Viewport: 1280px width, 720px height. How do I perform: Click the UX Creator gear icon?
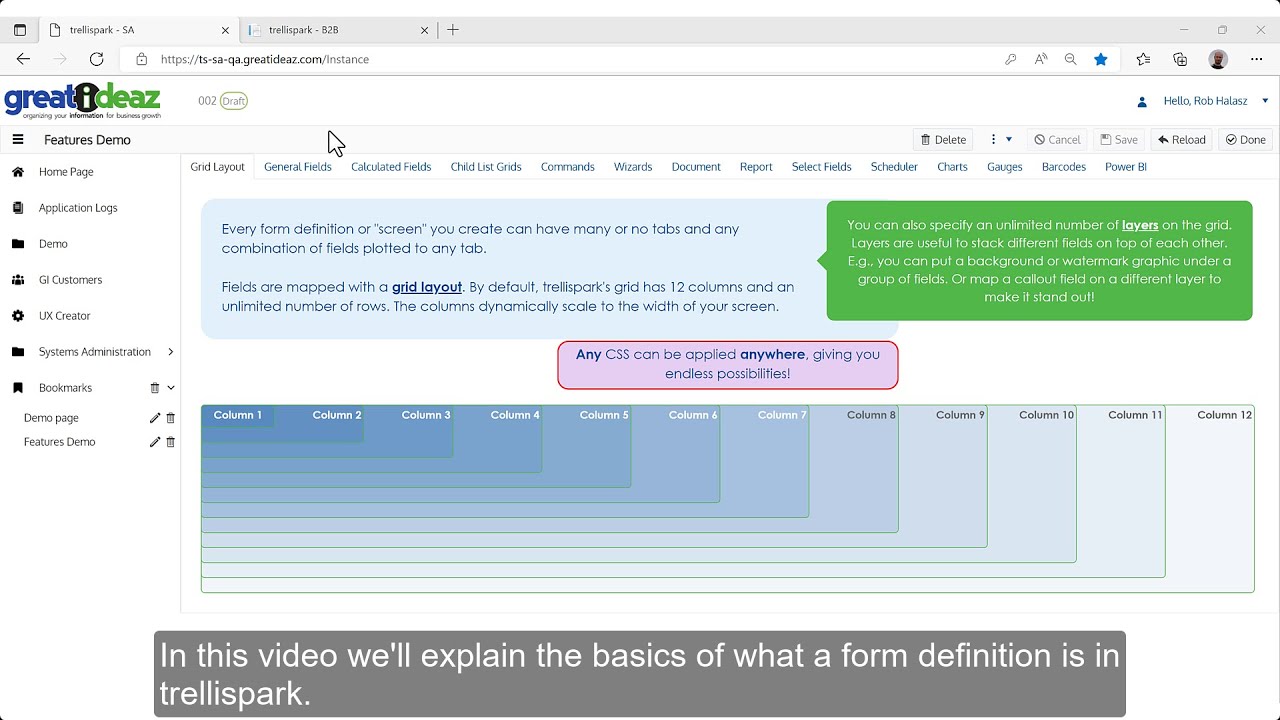coord(18,316)
